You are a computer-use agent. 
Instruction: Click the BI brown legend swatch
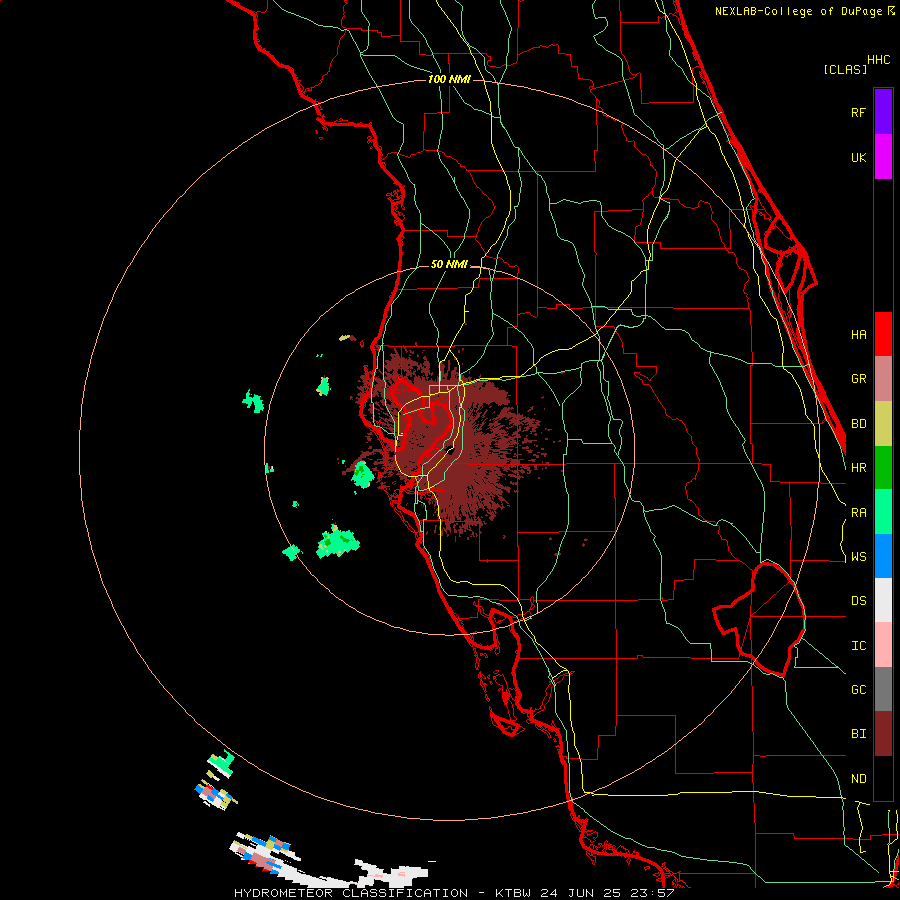click(883, 734)
